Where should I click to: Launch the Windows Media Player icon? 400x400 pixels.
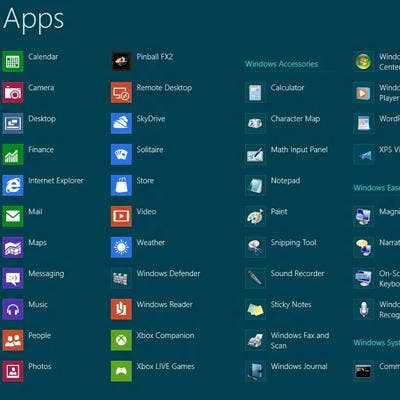(x=364, y=92)
